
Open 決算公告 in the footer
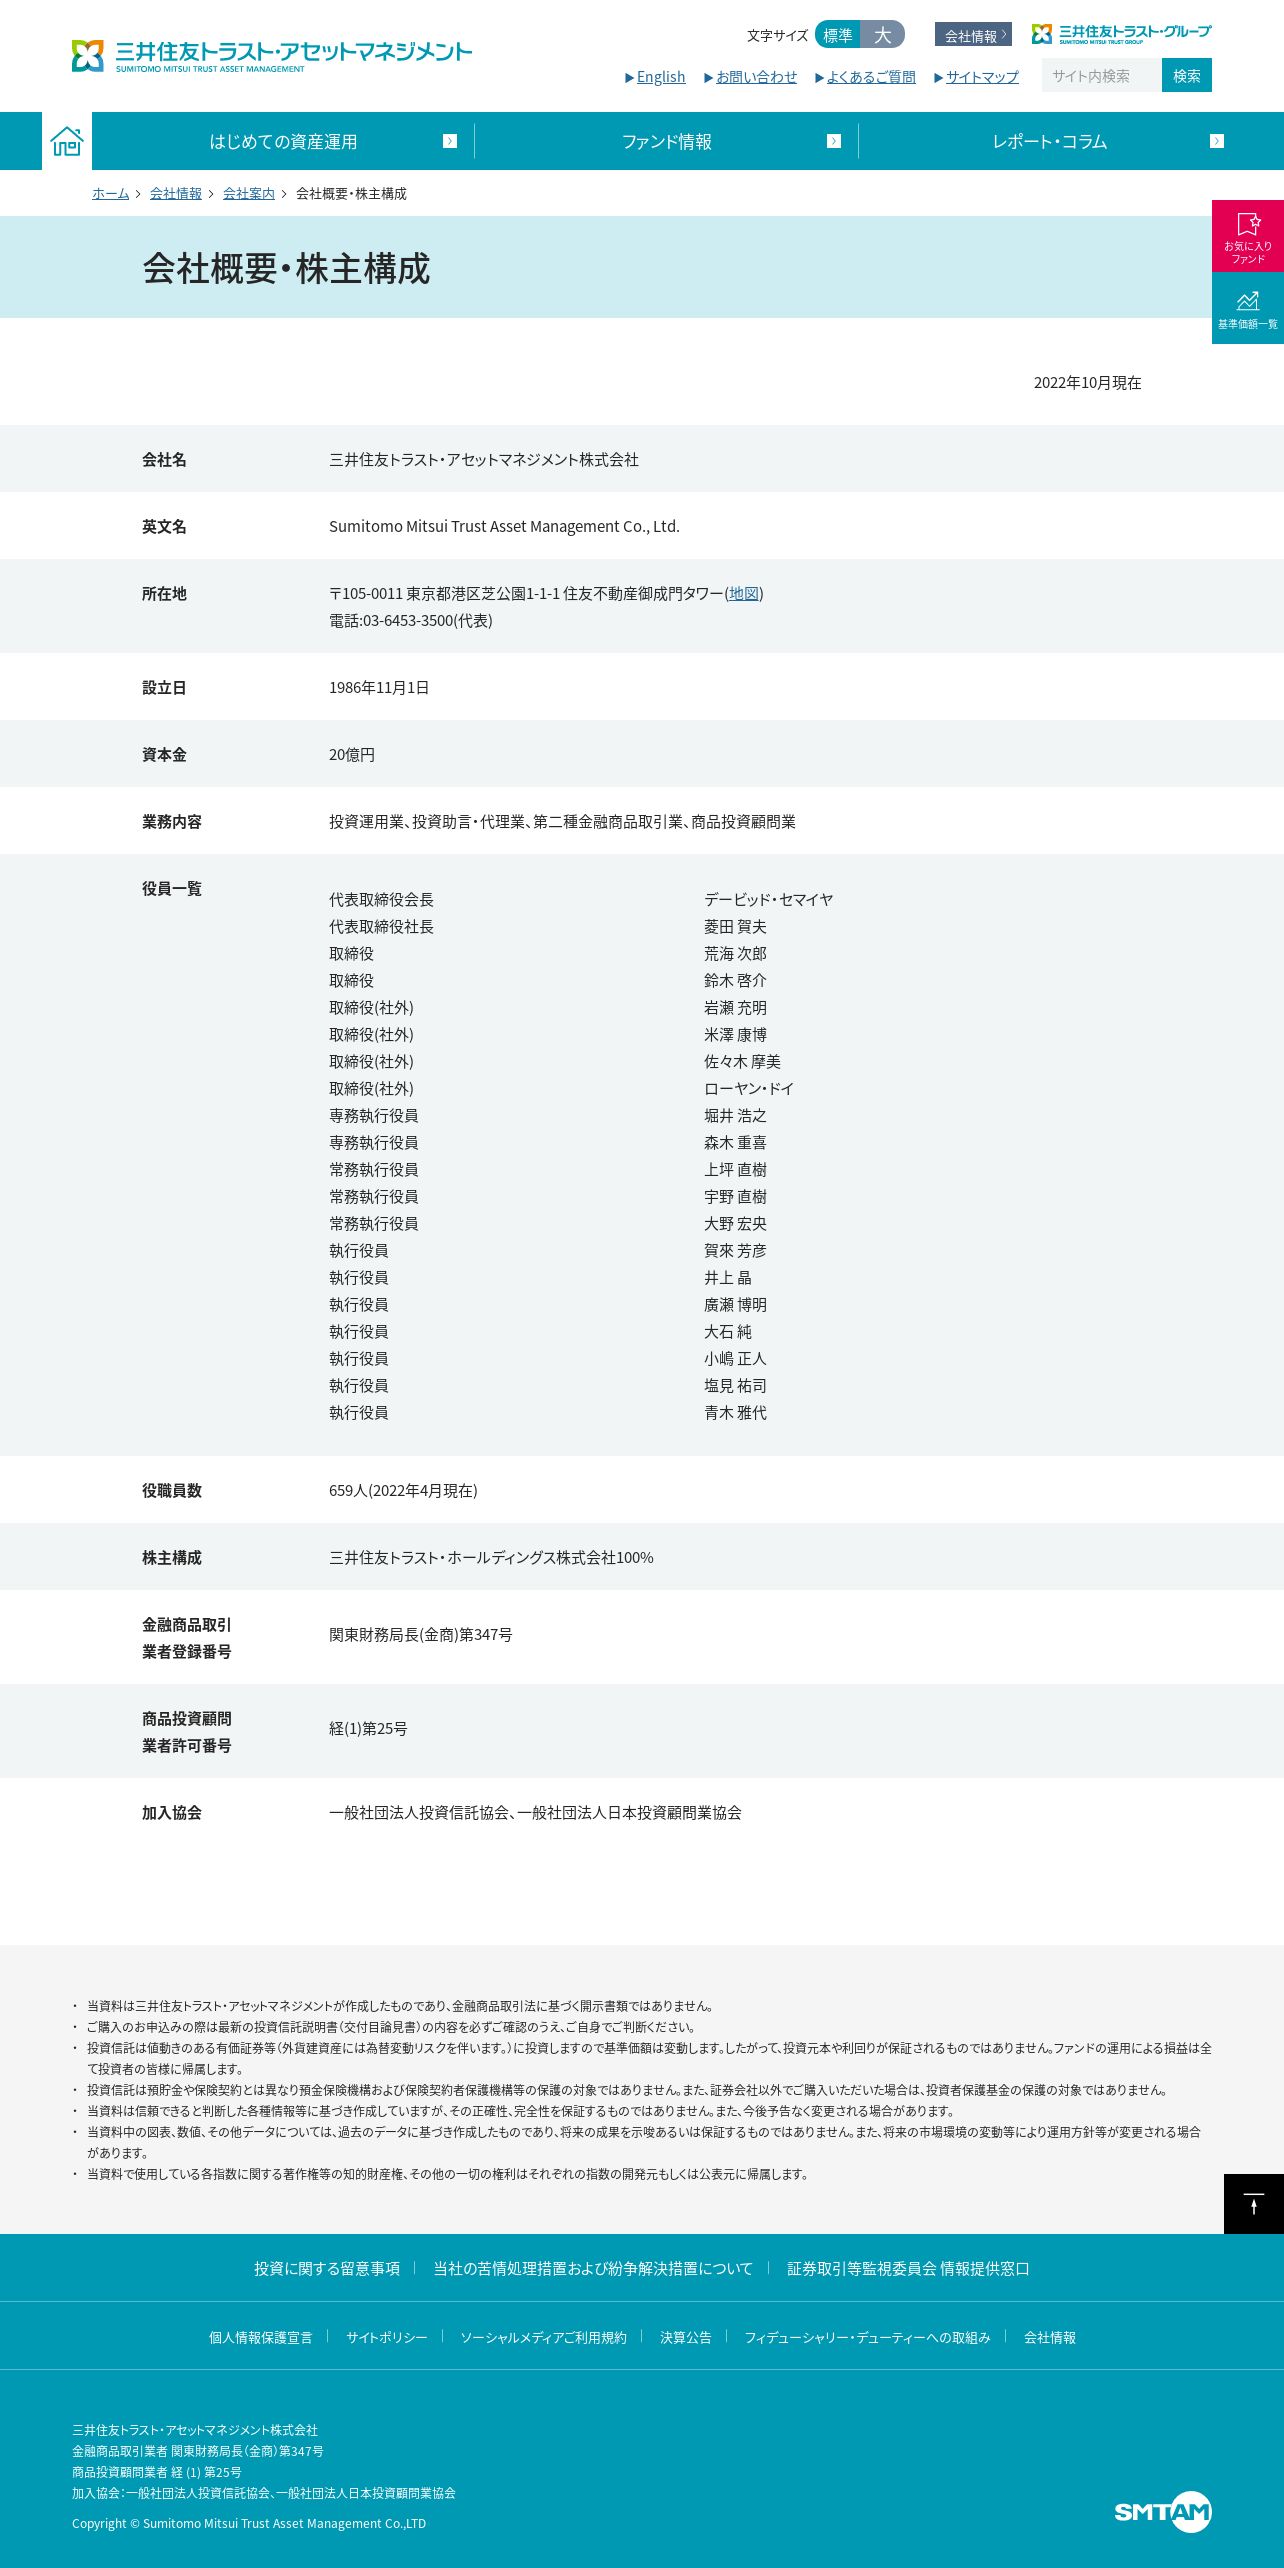pos(686,2337)
